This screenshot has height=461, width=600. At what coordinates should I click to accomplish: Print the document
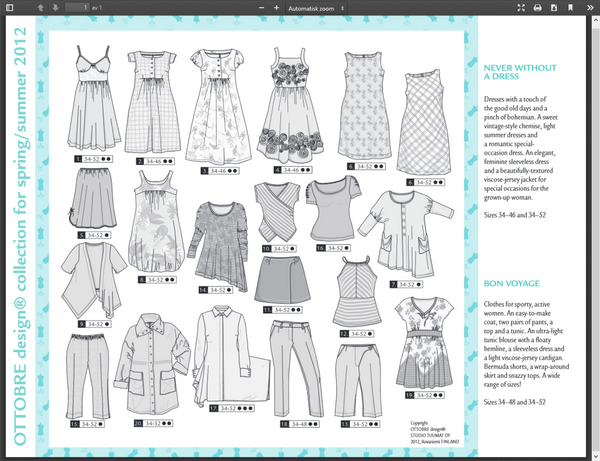[x=538, y=8]
